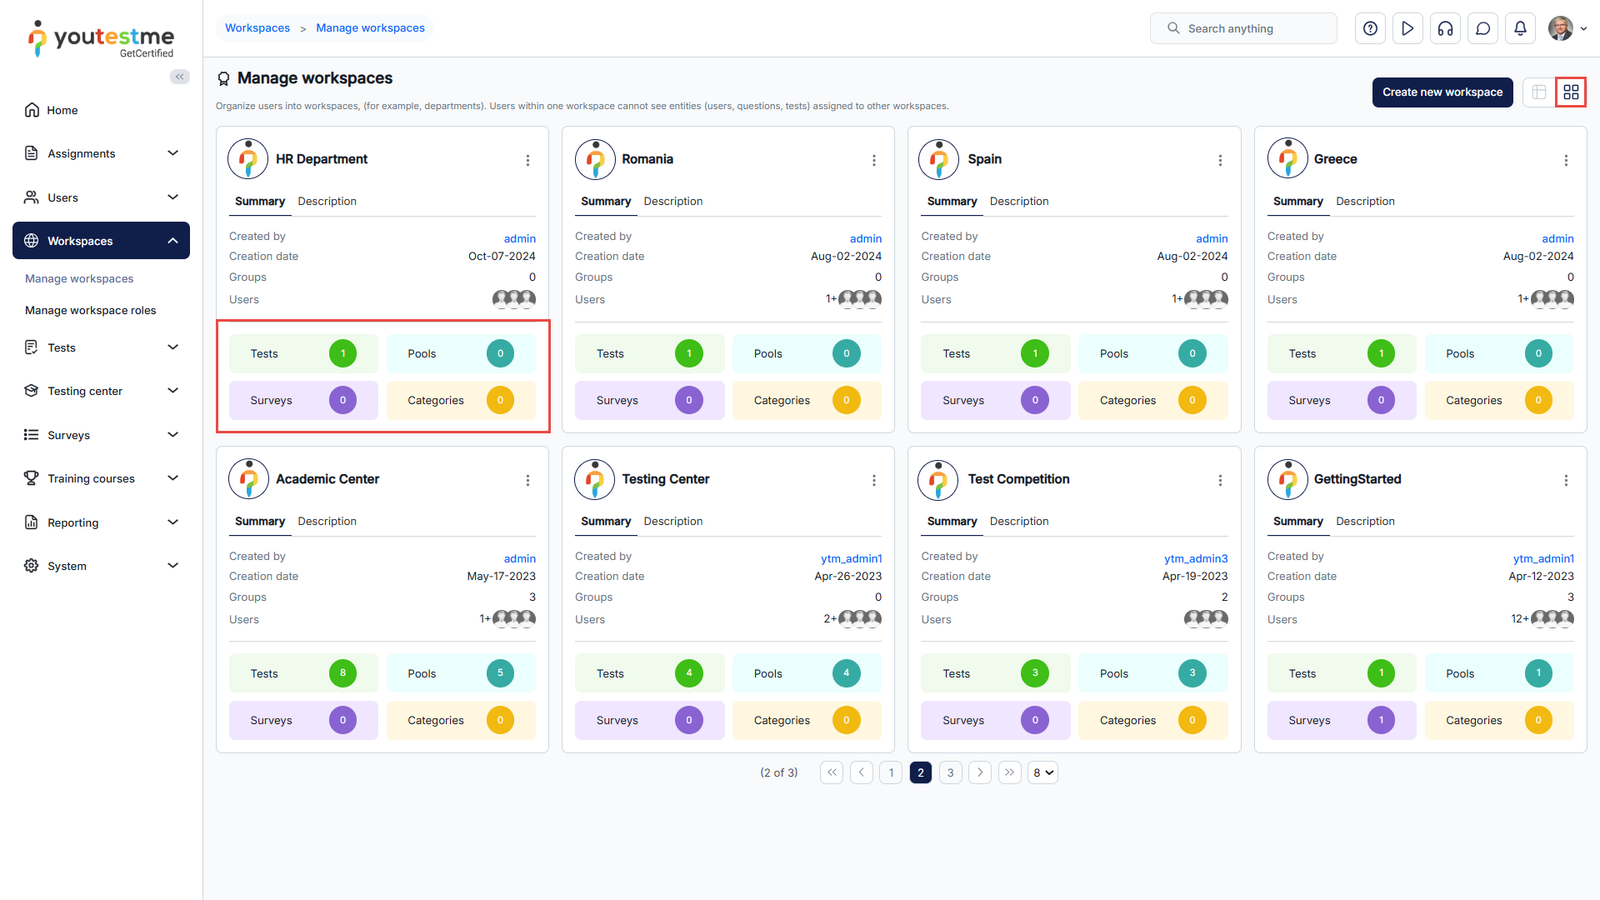Open the chat bubble icon
Screen dimensions: 1600x900
(1483, 29)
